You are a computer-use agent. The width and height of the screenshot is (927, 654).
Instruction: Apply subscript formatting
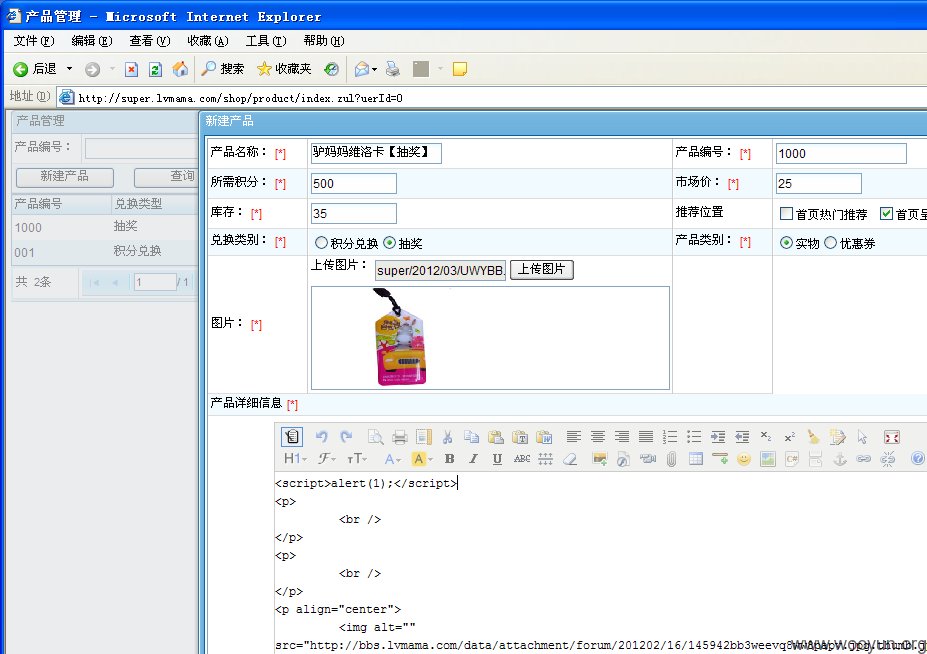point(766,437)
